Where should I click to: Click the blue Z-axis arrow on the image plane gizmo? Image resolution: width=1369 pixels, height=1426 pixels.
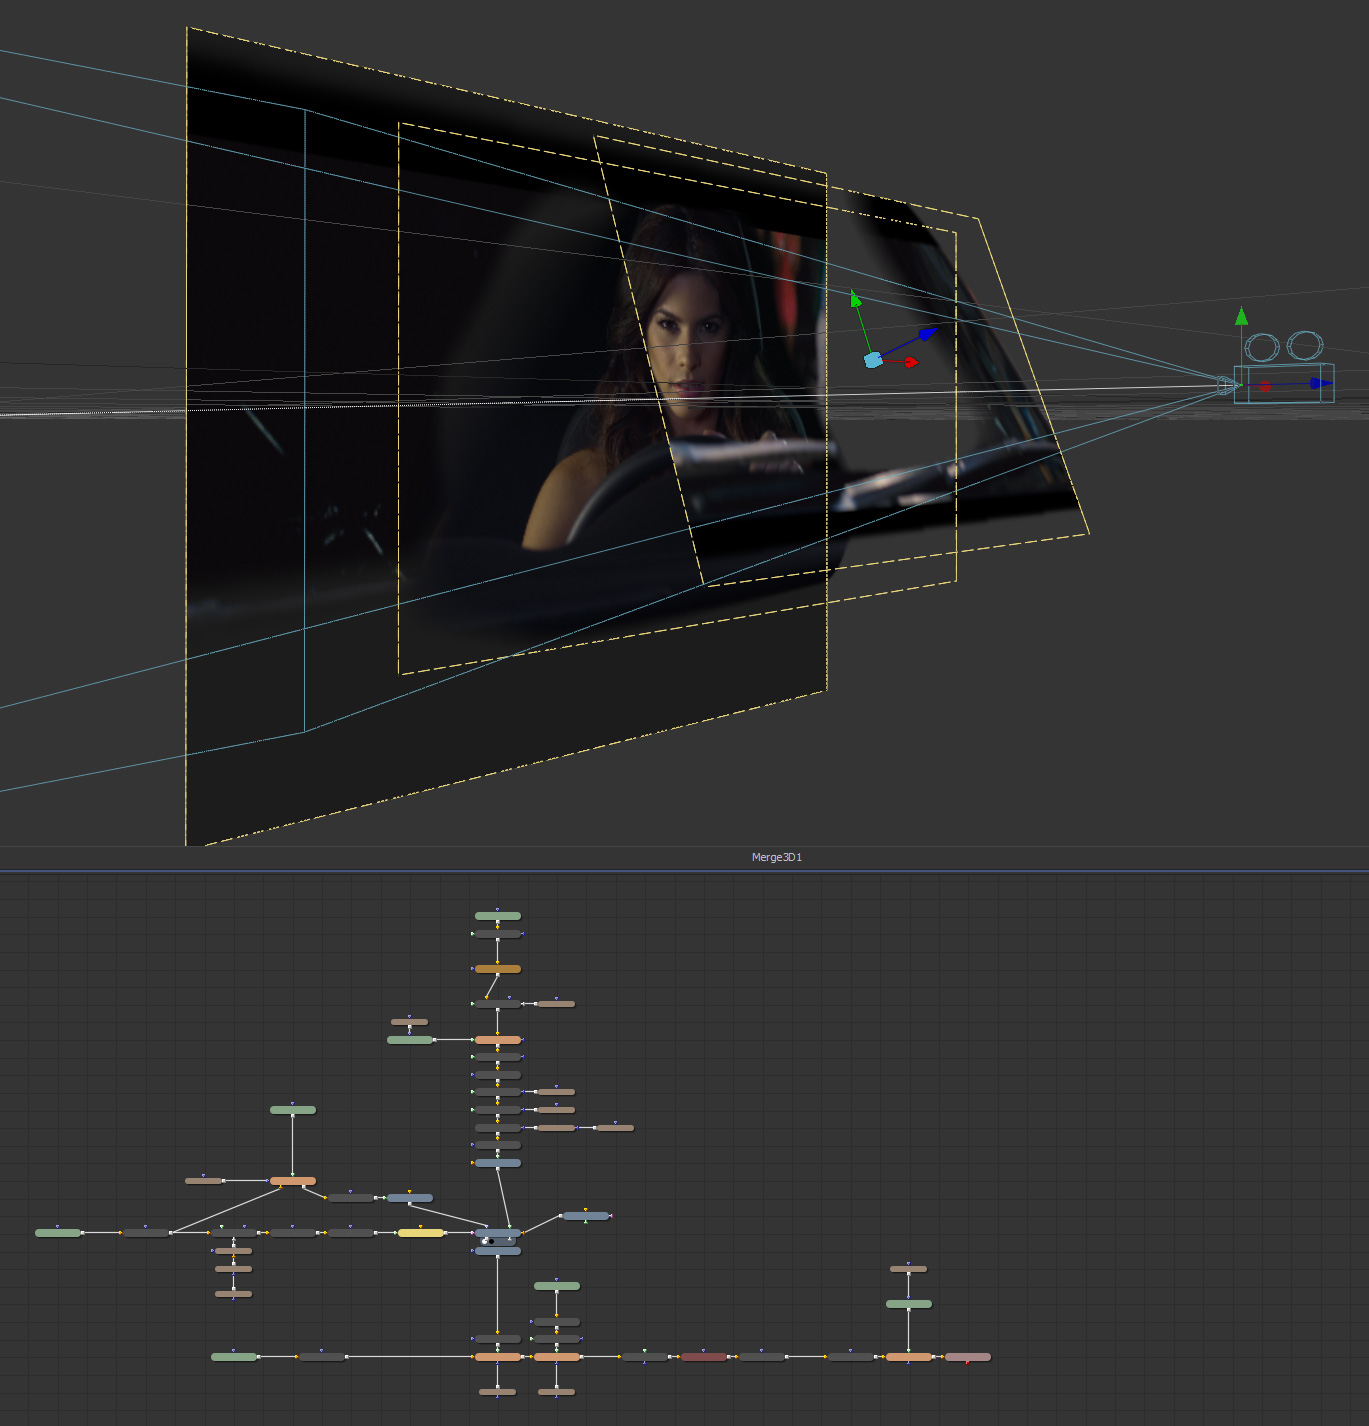pos(929,333)
